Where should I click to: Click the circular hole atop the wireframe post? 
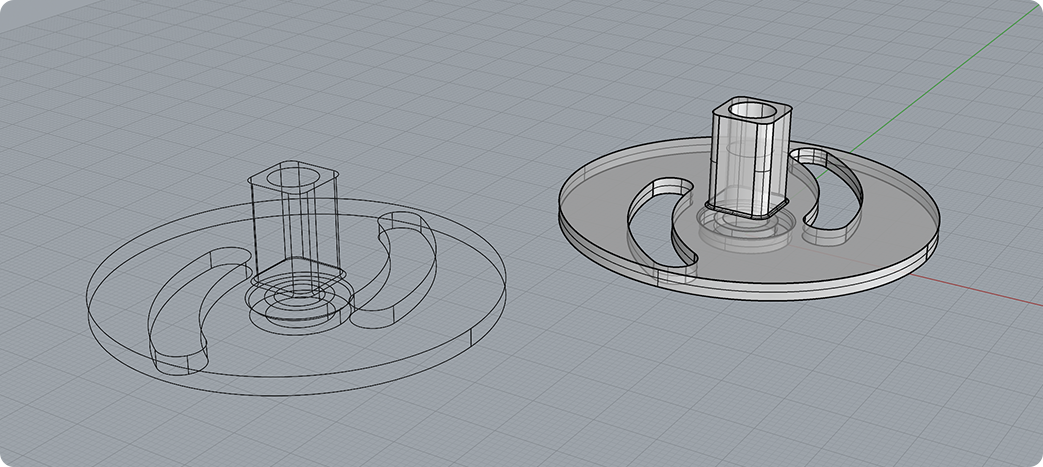coord(293,178)
